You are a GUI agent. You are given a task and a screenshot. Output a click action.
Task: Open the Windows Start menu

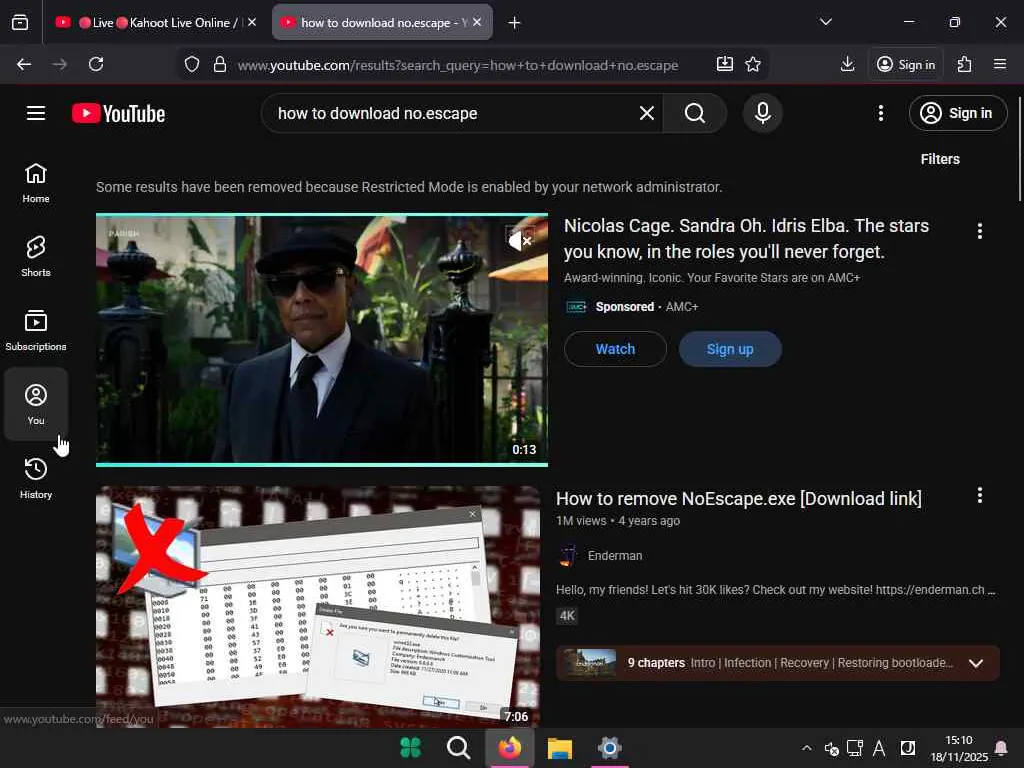tap(410, 748)
